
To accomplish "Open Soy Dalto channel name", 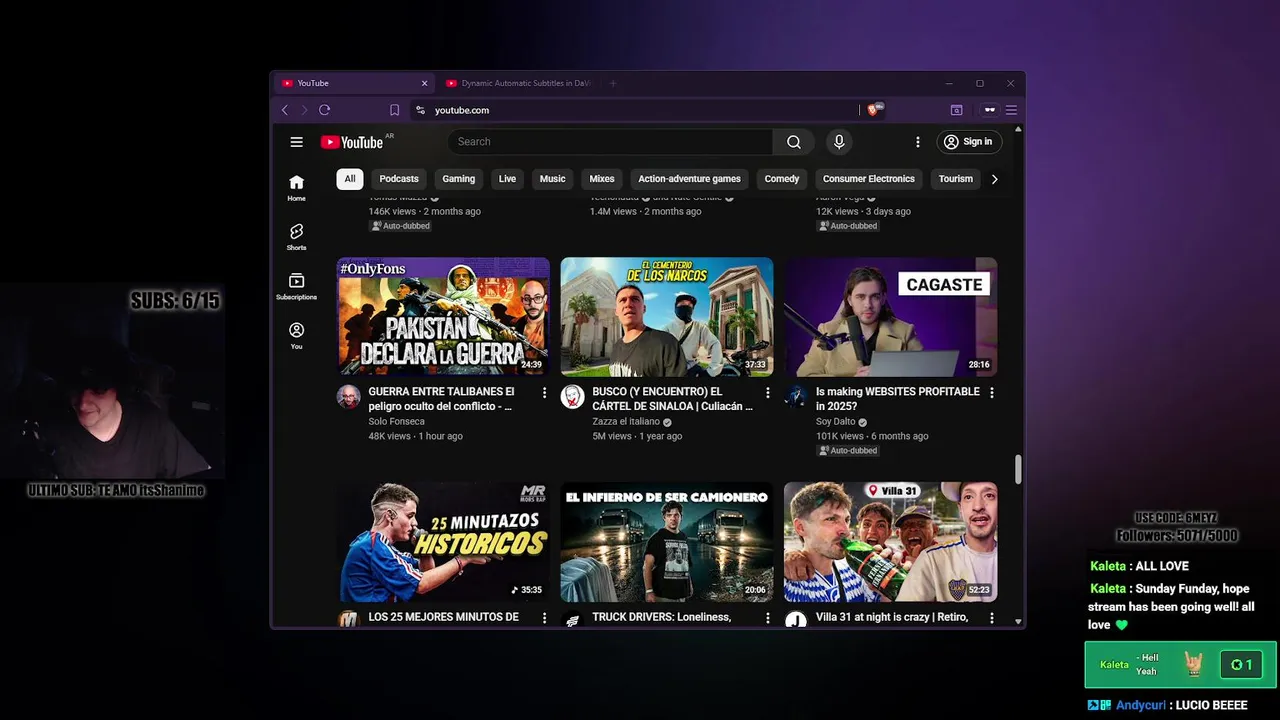I will tap(837, 422).
